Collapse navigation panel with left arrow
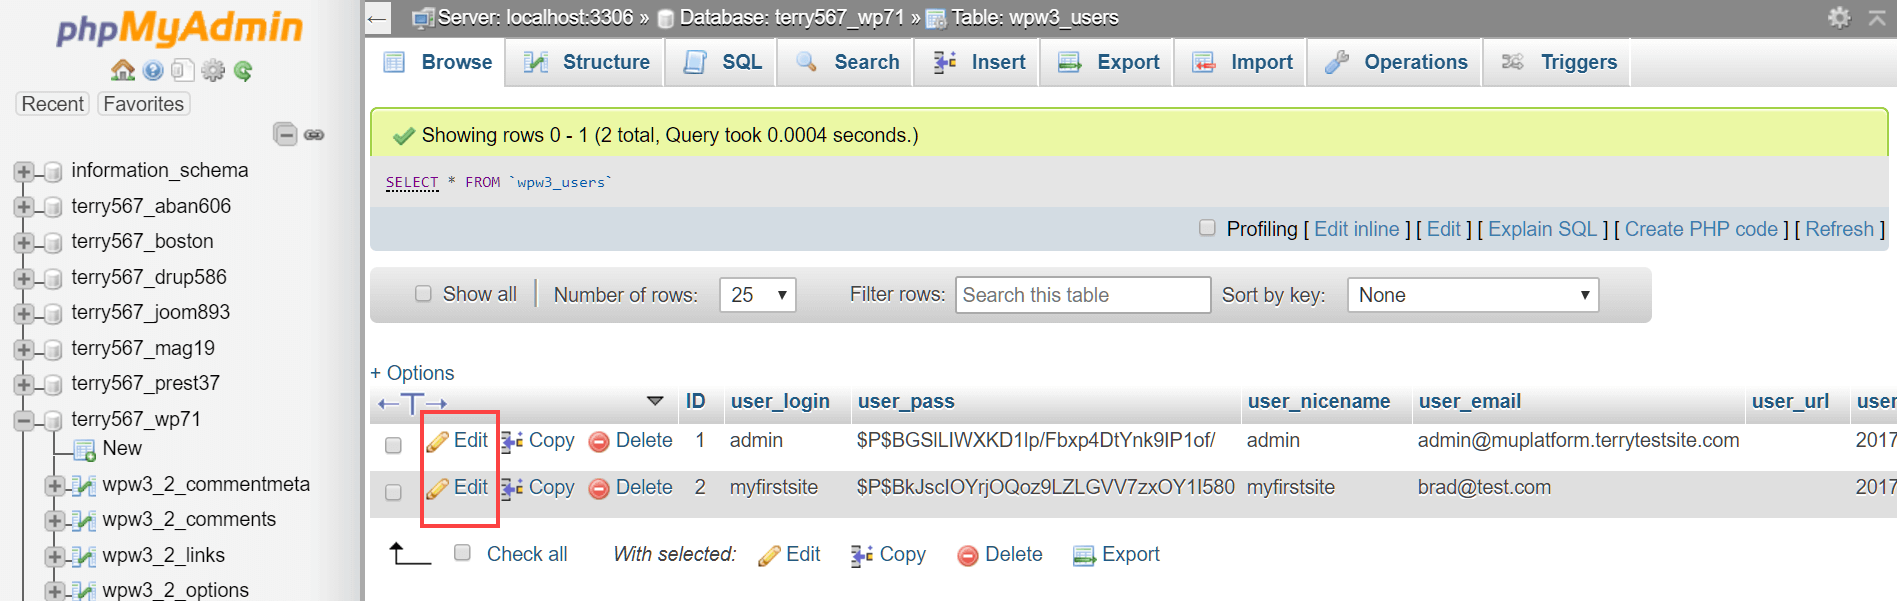Image resolution: width=1897 pixels, height=601 pixels. (377, 18)
